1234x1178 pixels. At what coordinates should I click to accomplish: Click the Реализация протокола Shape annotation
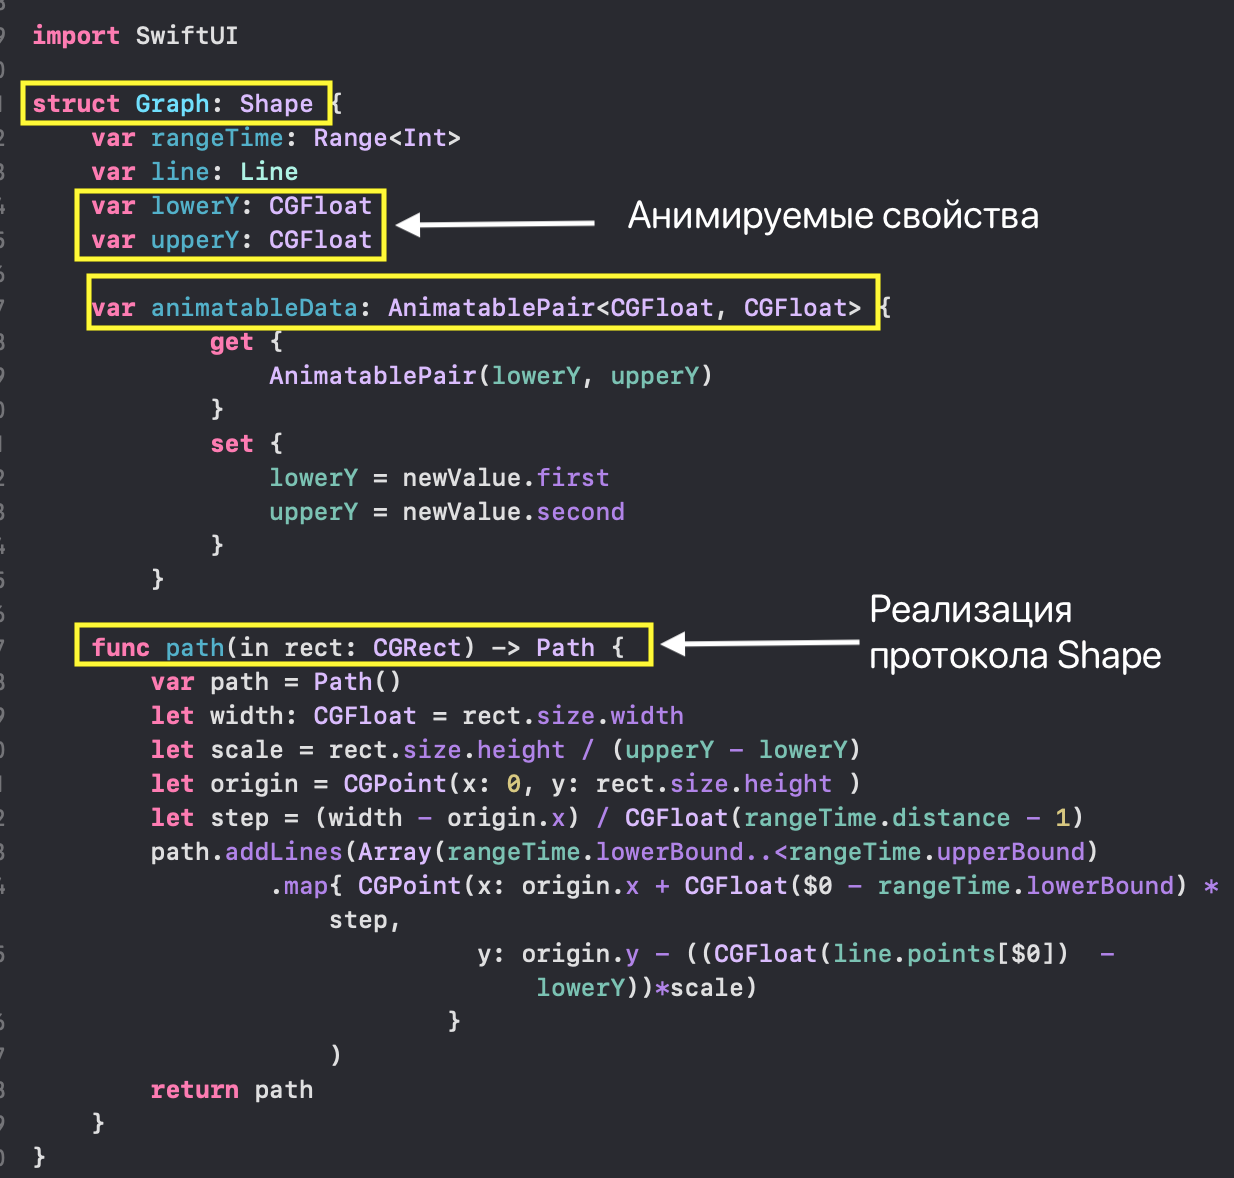coord(1015,632)
